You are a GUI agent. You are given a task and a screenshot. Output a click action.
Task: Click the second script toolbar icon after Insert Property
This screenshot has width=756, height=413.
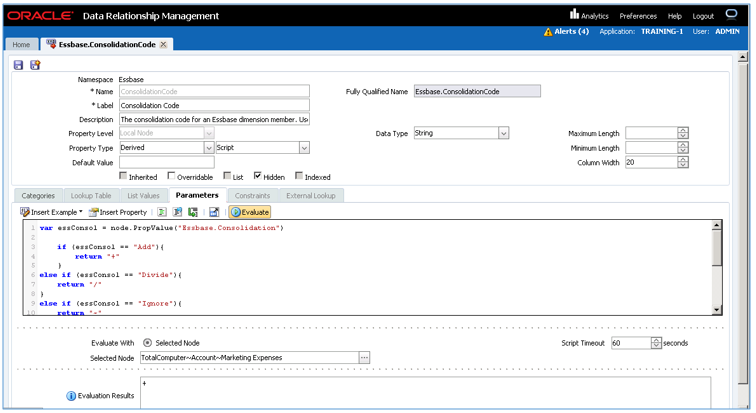(x=177, y=212)
